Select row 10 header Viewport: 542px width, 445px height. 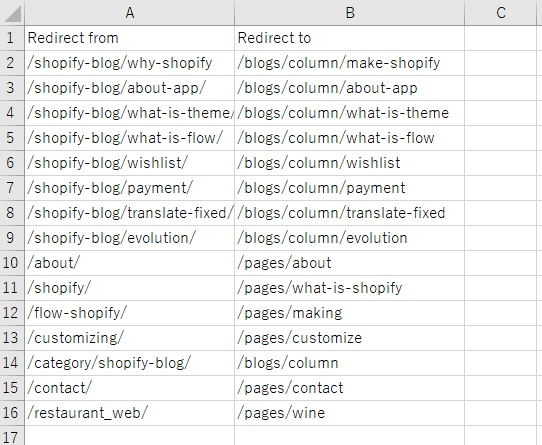(x=12, y=263)
